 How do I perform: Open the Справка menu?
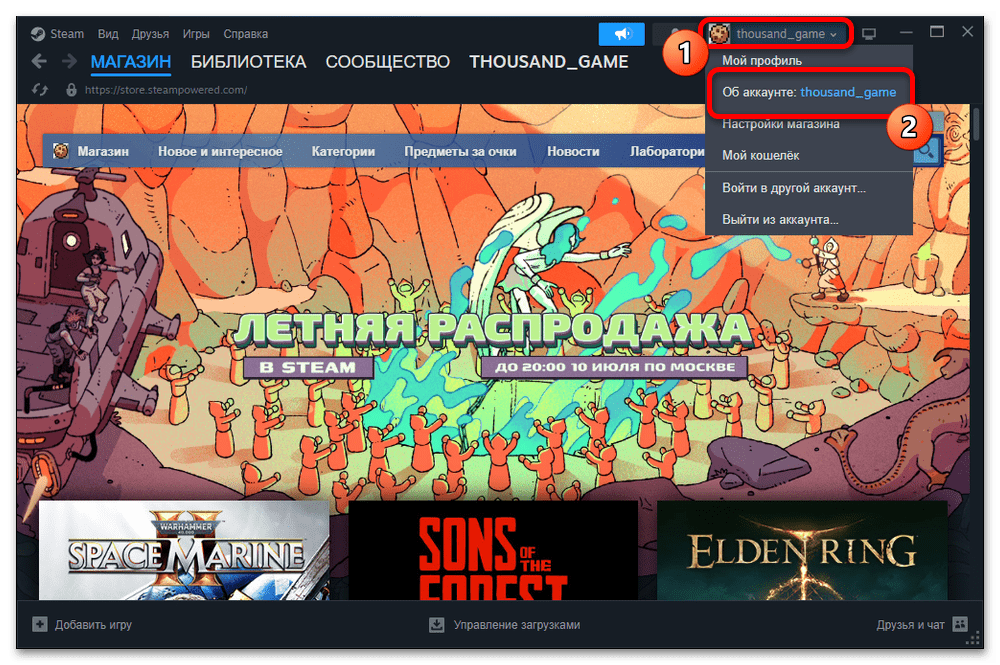click(x=246, y=34)
